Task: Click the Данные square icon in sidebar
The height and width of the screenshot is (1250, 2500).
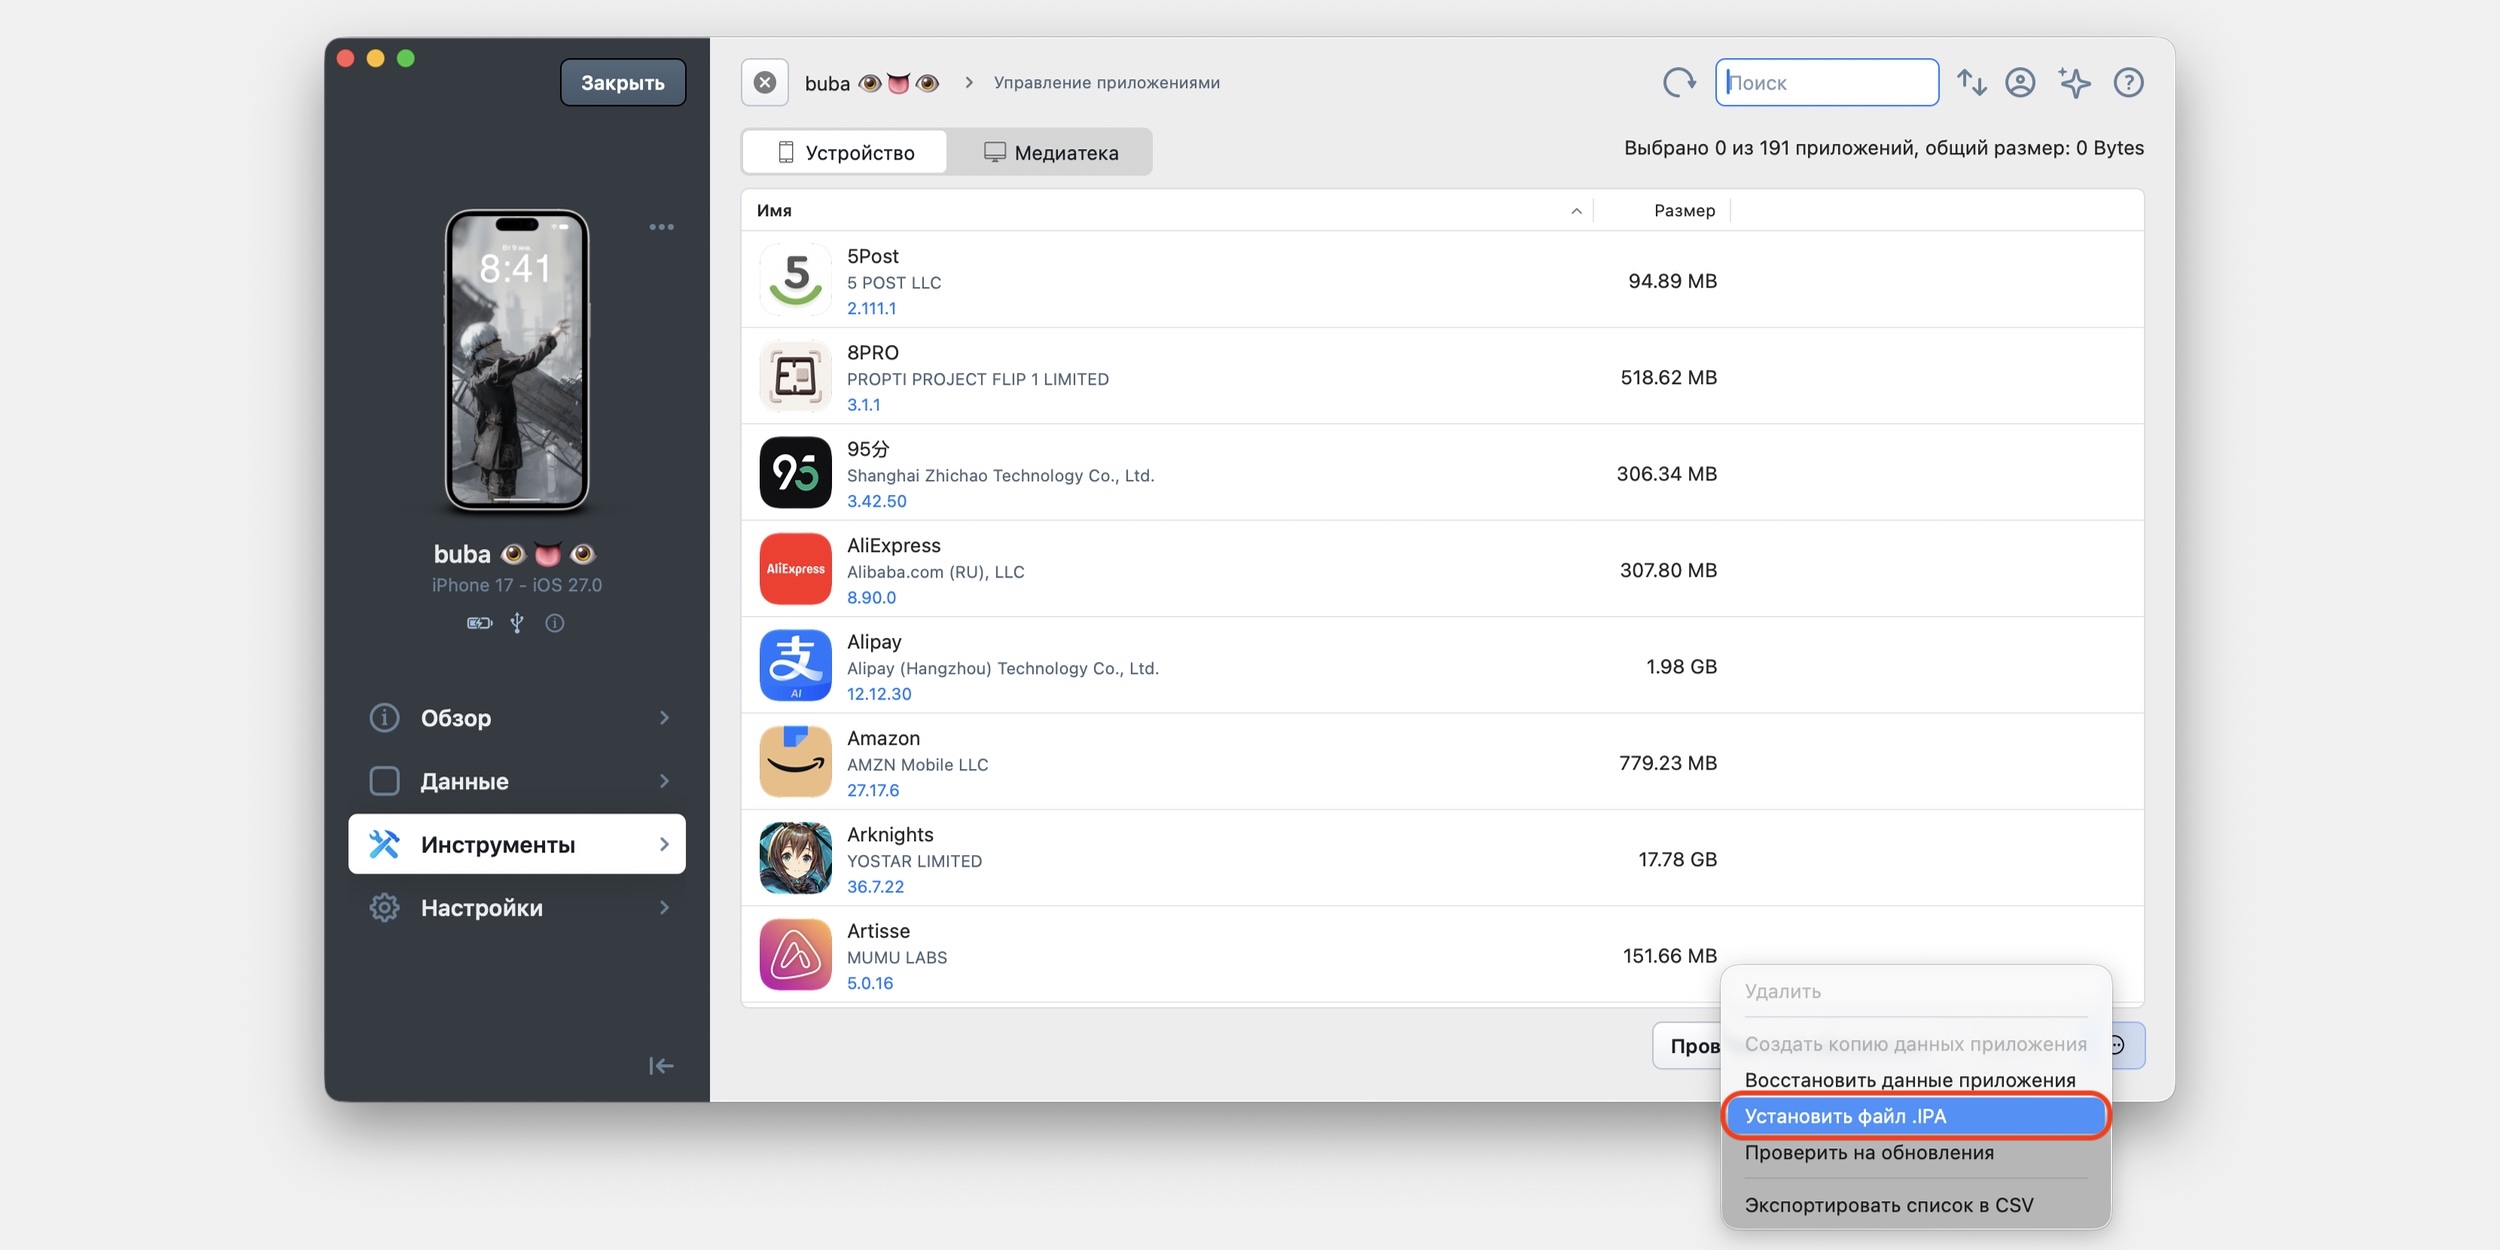Action: coord(384,781)
